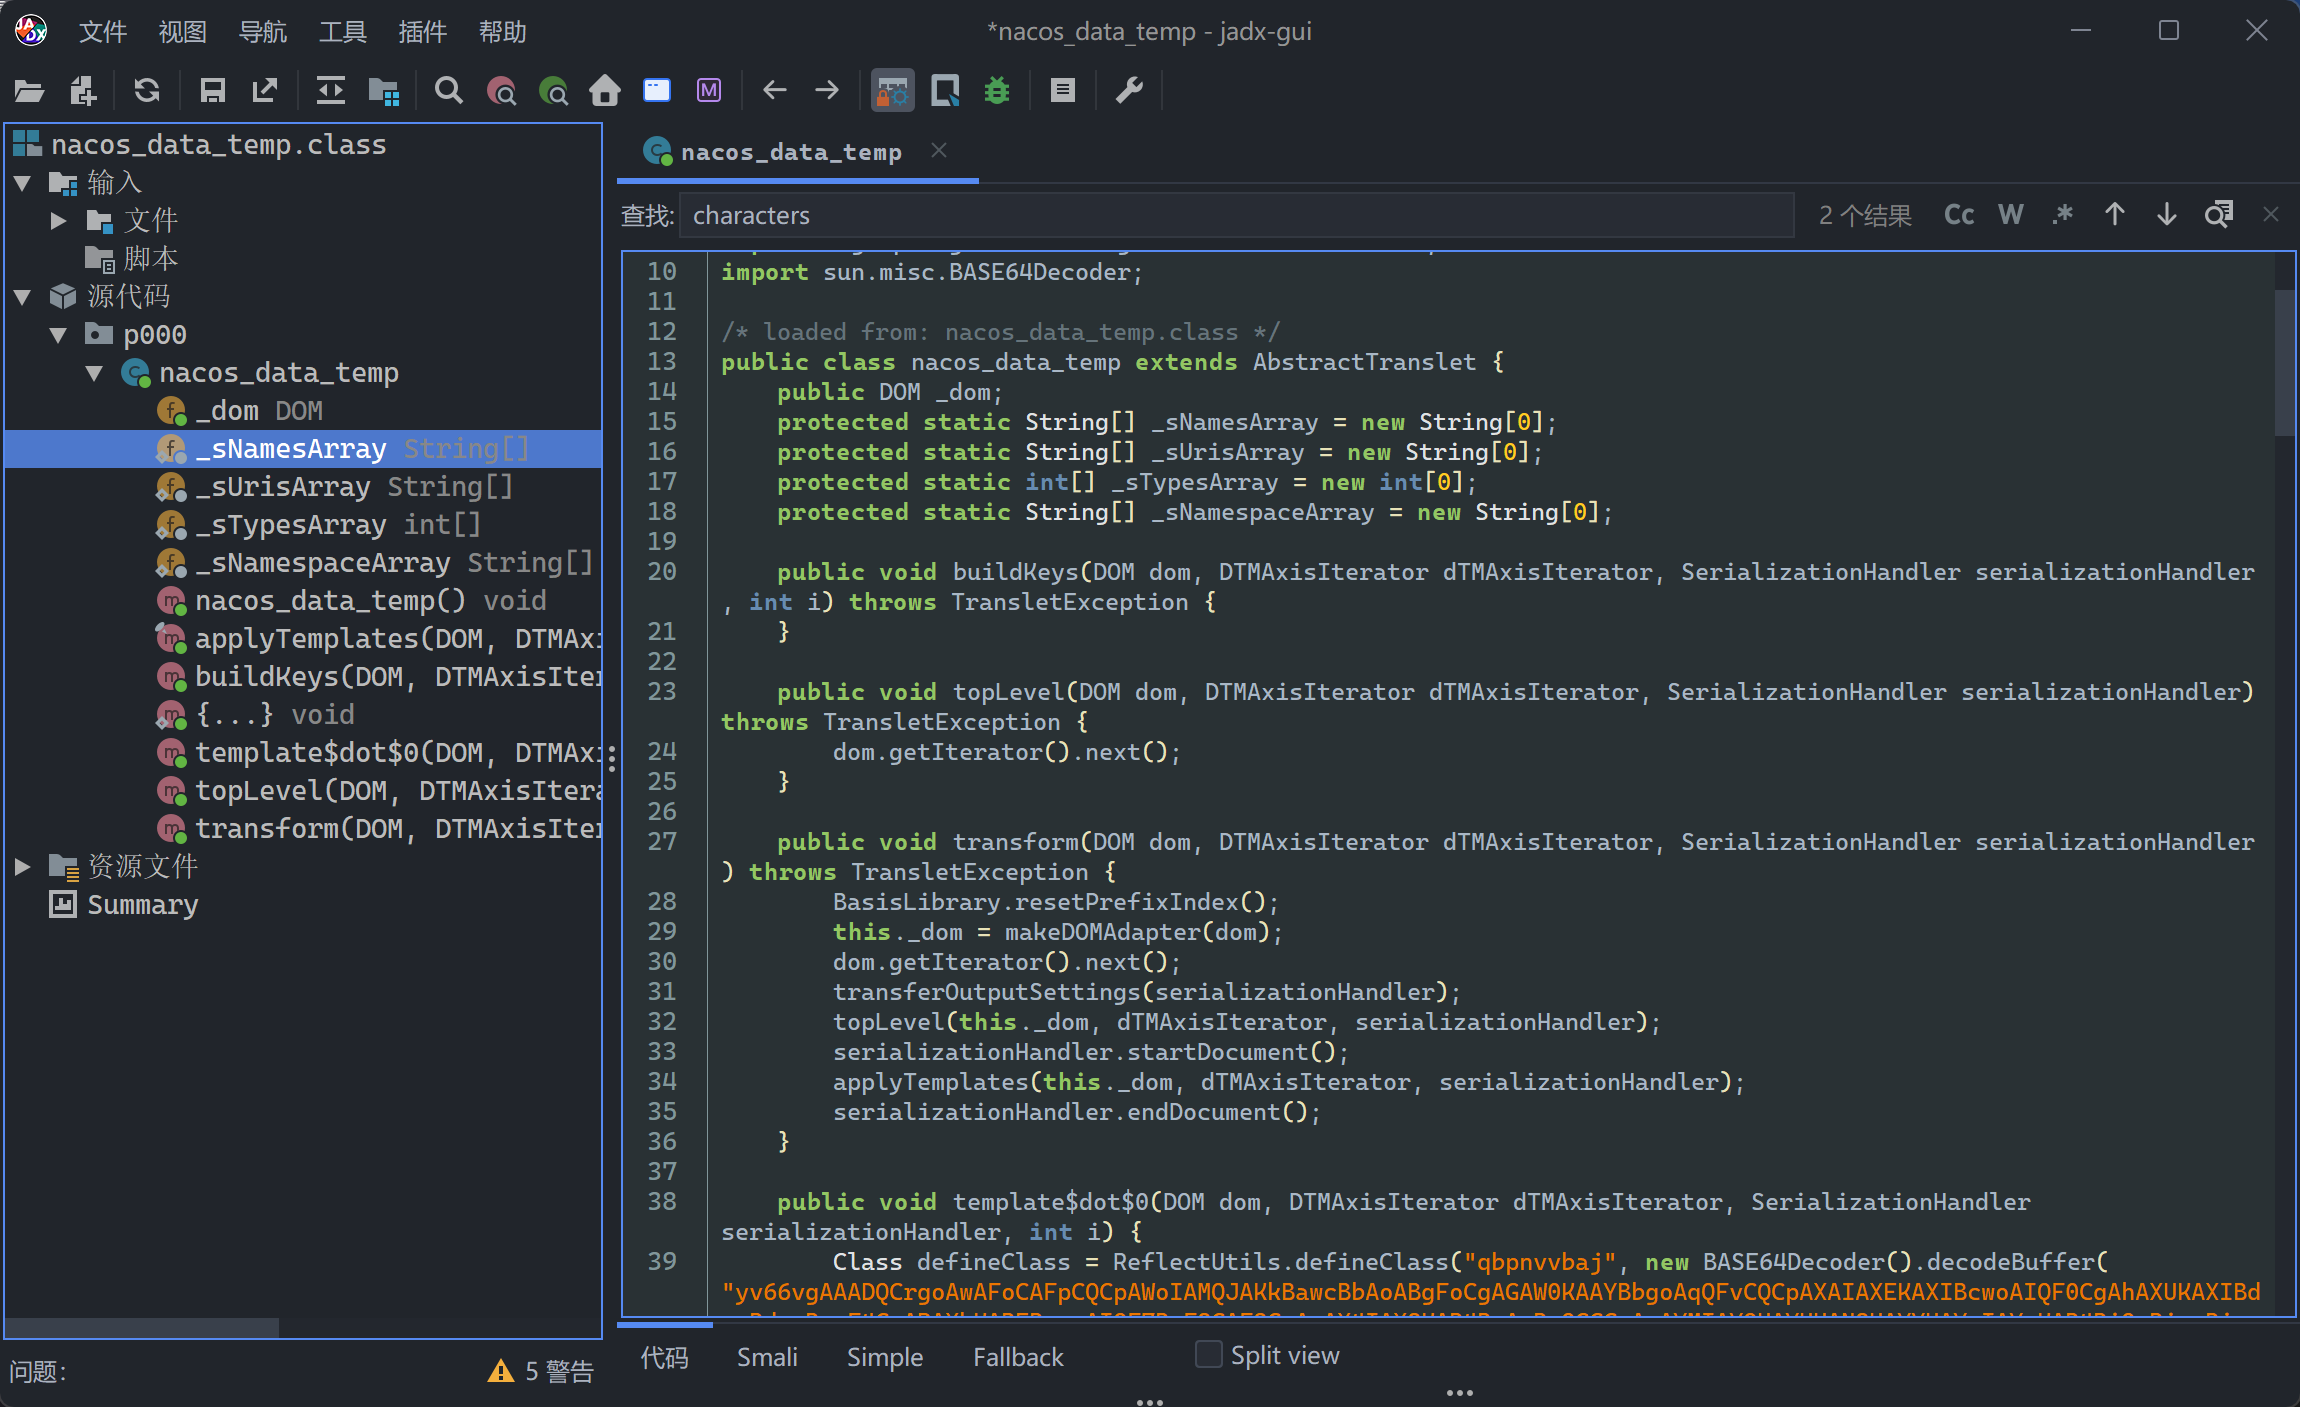Image resolution: width=2300 pixels, height=1407 pixels.
Task: Click the Open file toolbar icon
Action: point(29,91)
